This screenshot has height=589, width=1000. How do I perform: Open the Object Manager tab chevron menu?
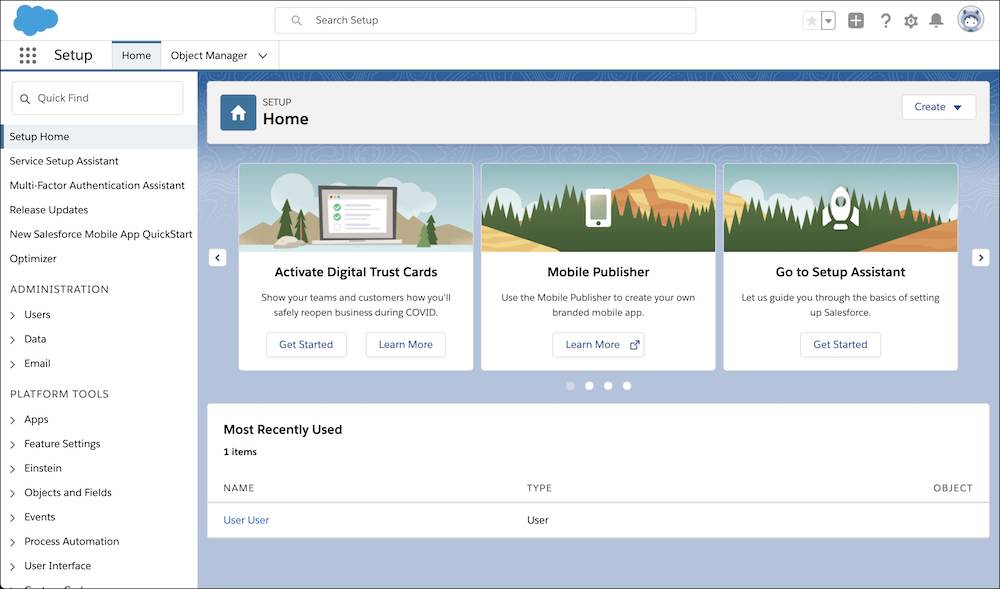tap(263, 55)
